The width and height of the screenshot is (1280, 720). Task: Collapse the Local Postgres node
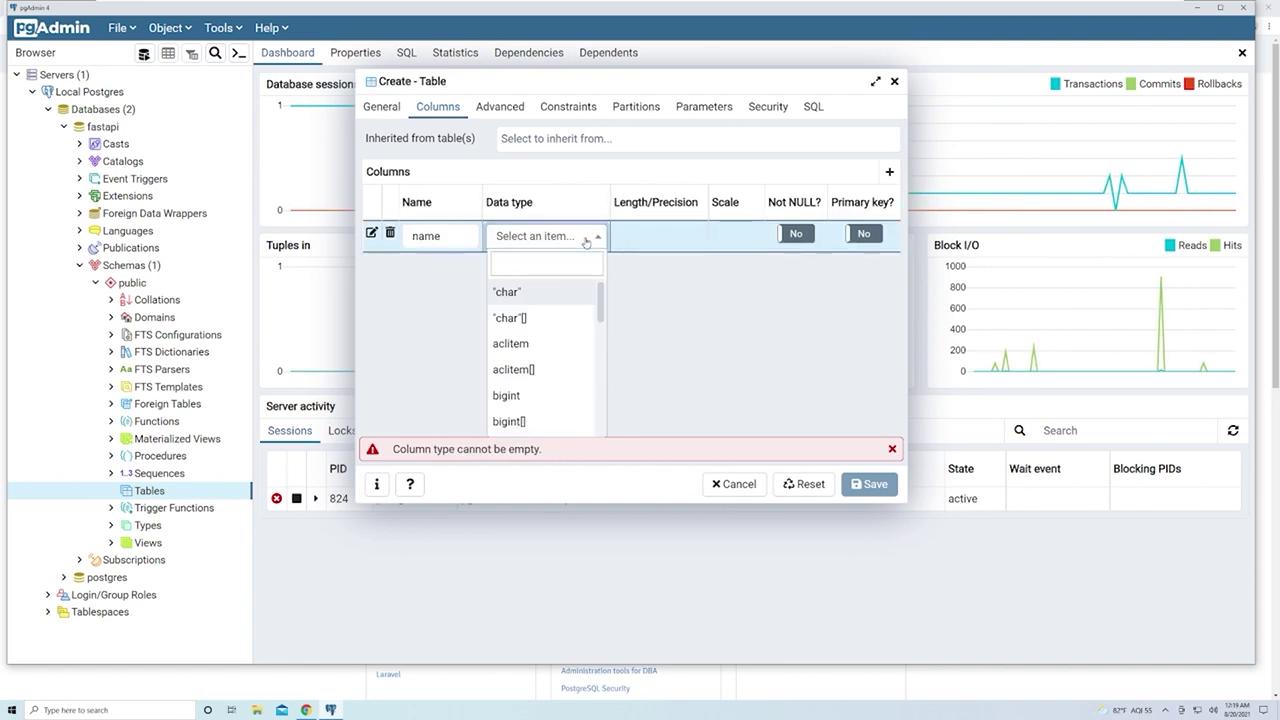pos(33,92)
